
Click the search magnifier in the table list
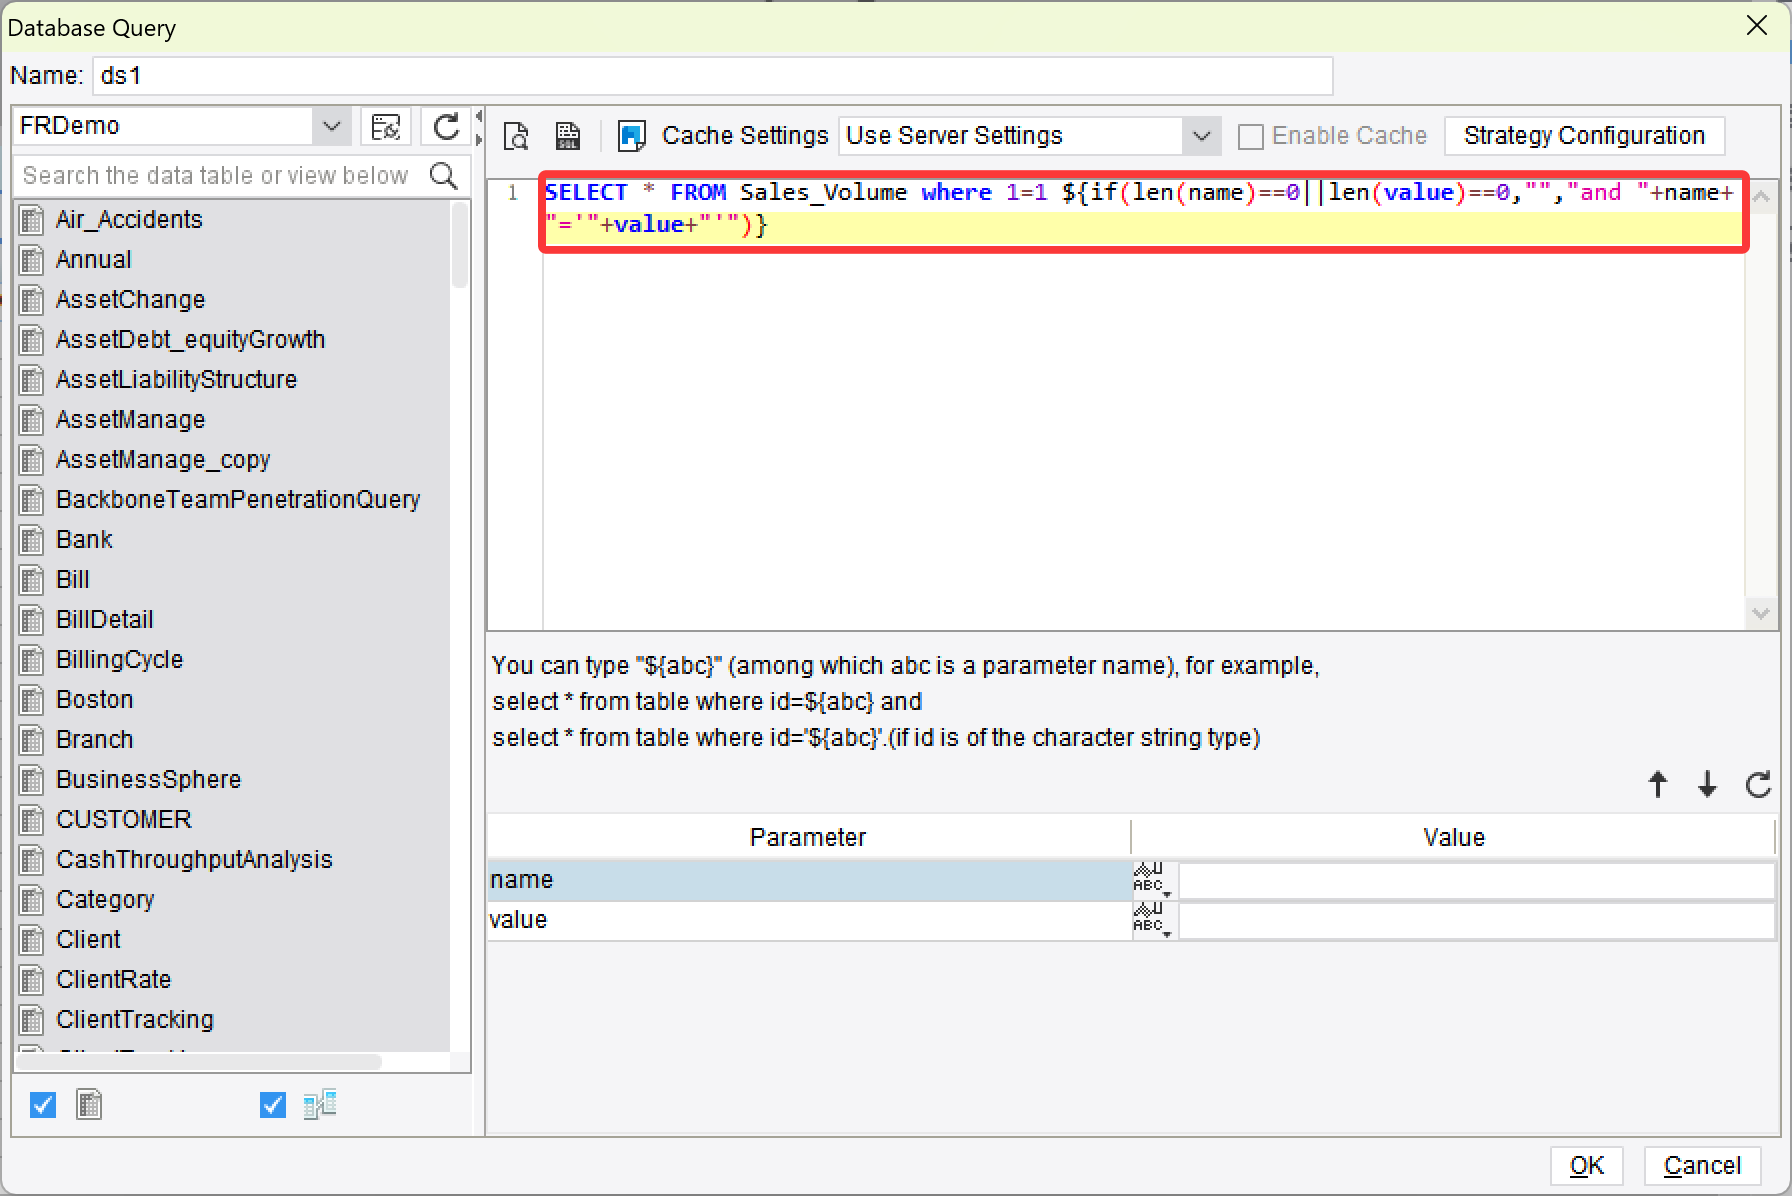click(445, 175)
